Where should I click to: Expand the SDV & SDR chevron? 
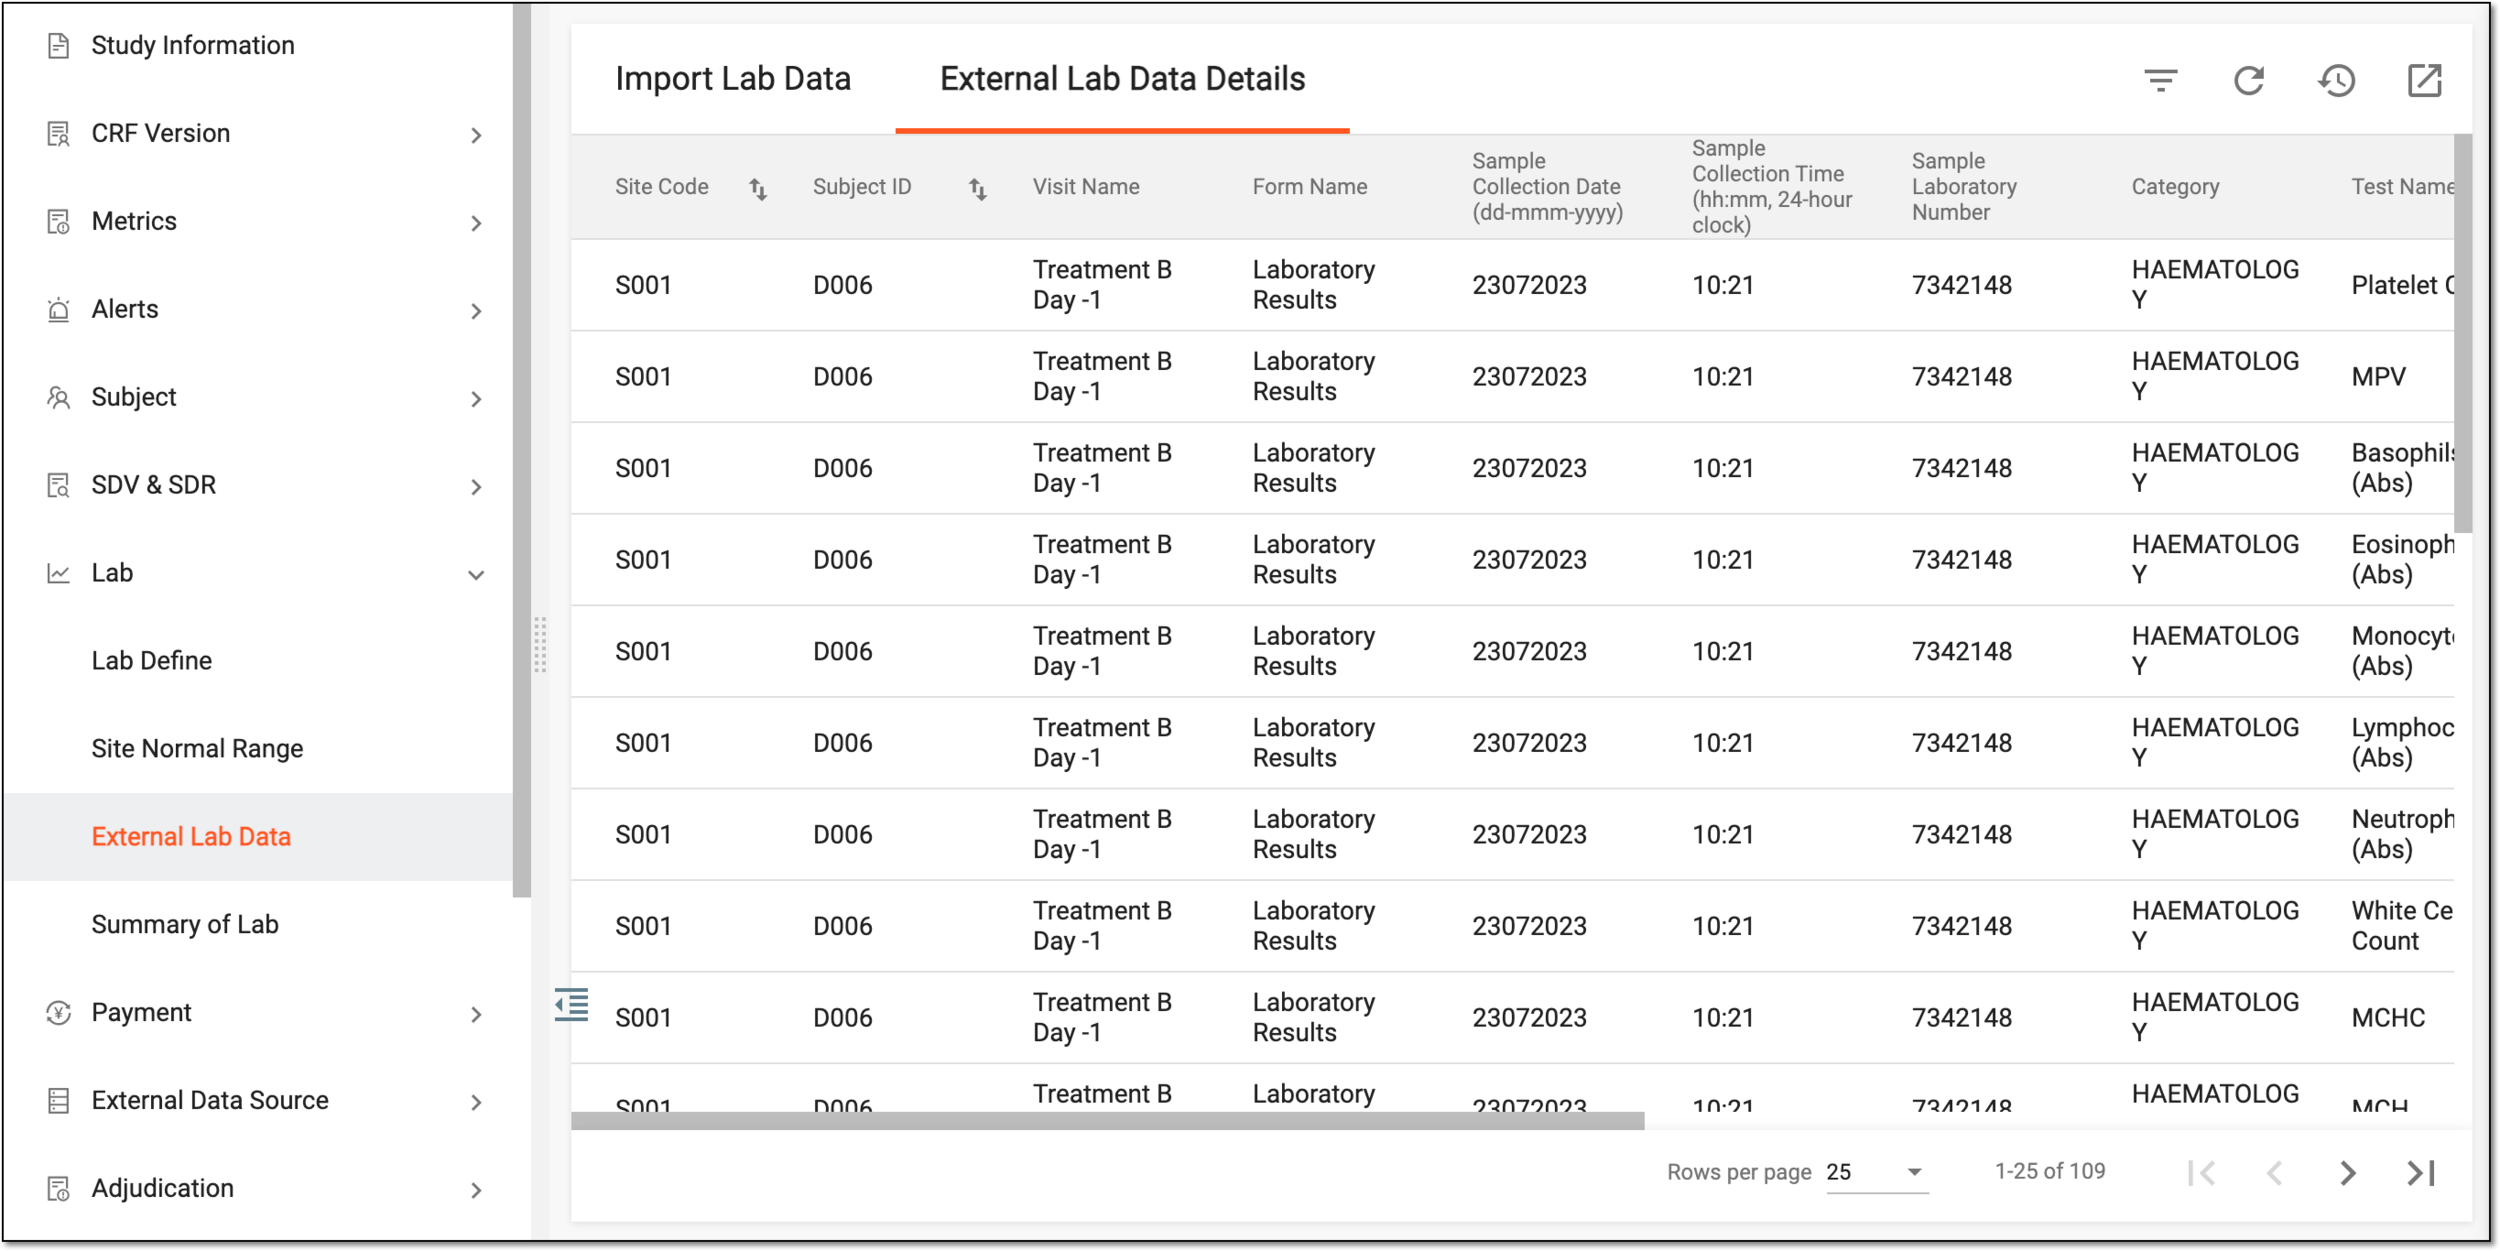click(476, 487)
